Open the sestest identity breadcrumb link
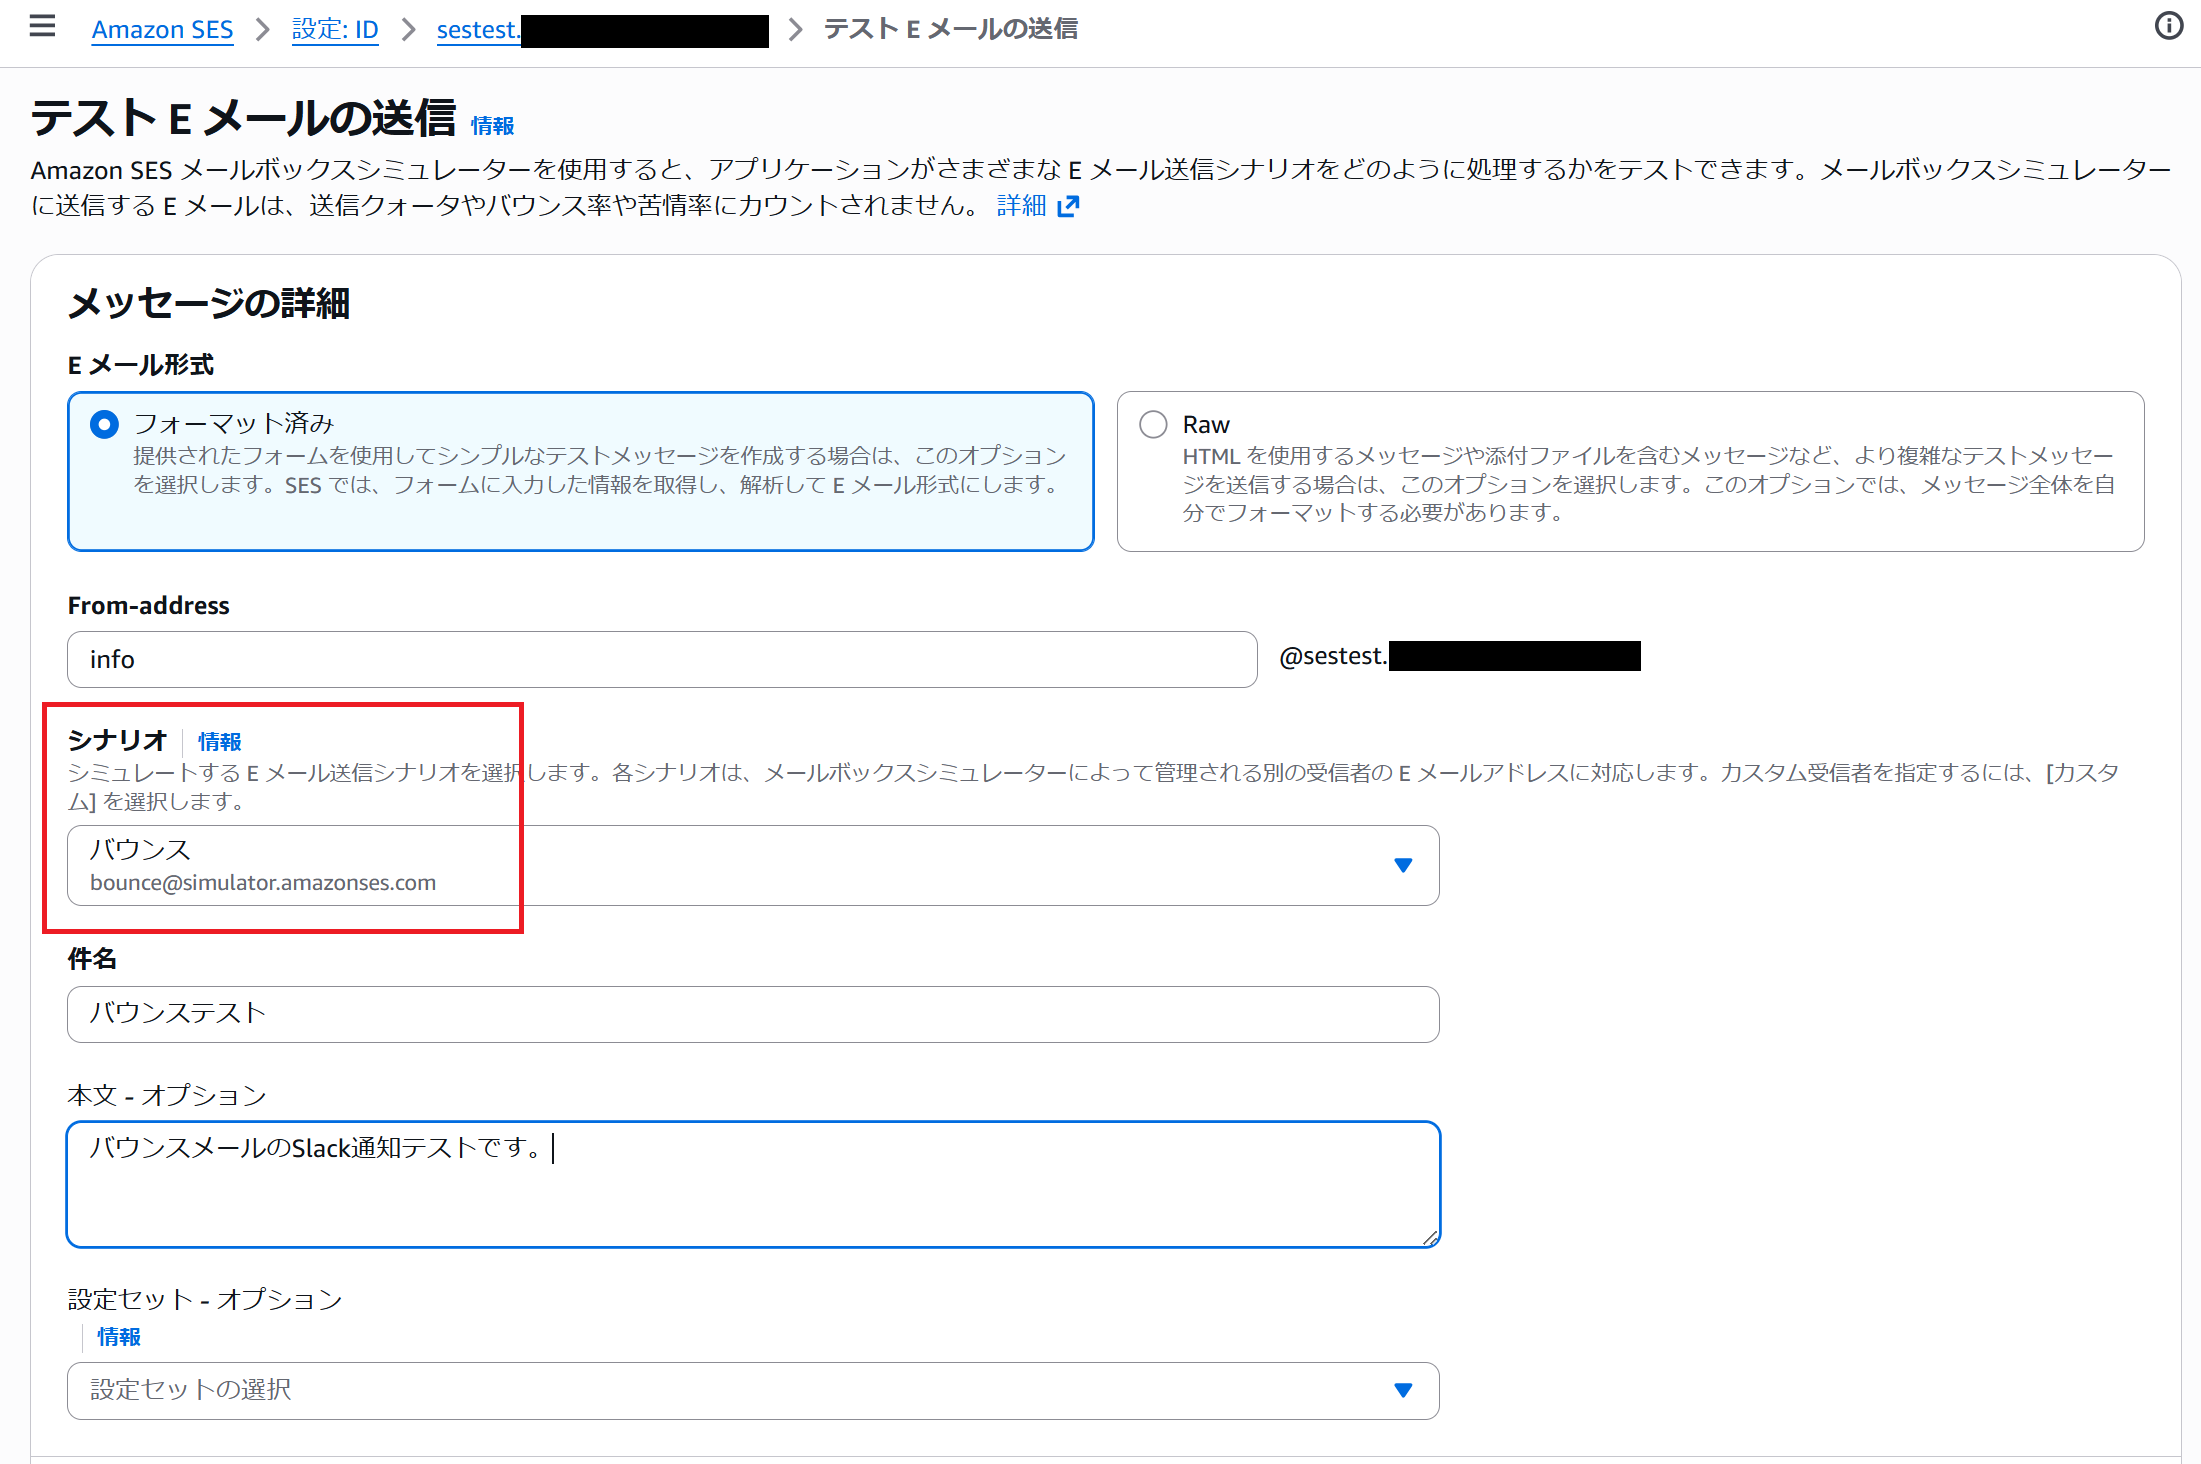Screen dimensions: 2201x1464 478,30
